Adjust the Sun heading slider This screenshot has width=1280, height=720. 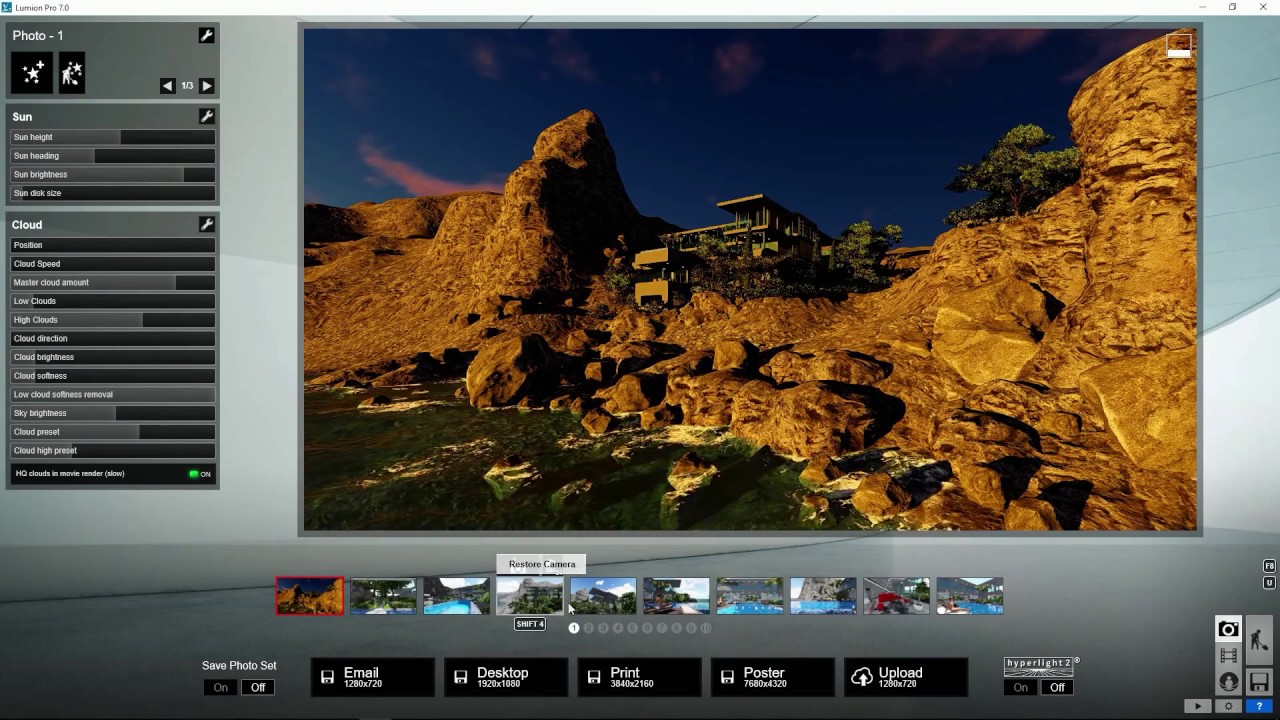pos(113,156)
